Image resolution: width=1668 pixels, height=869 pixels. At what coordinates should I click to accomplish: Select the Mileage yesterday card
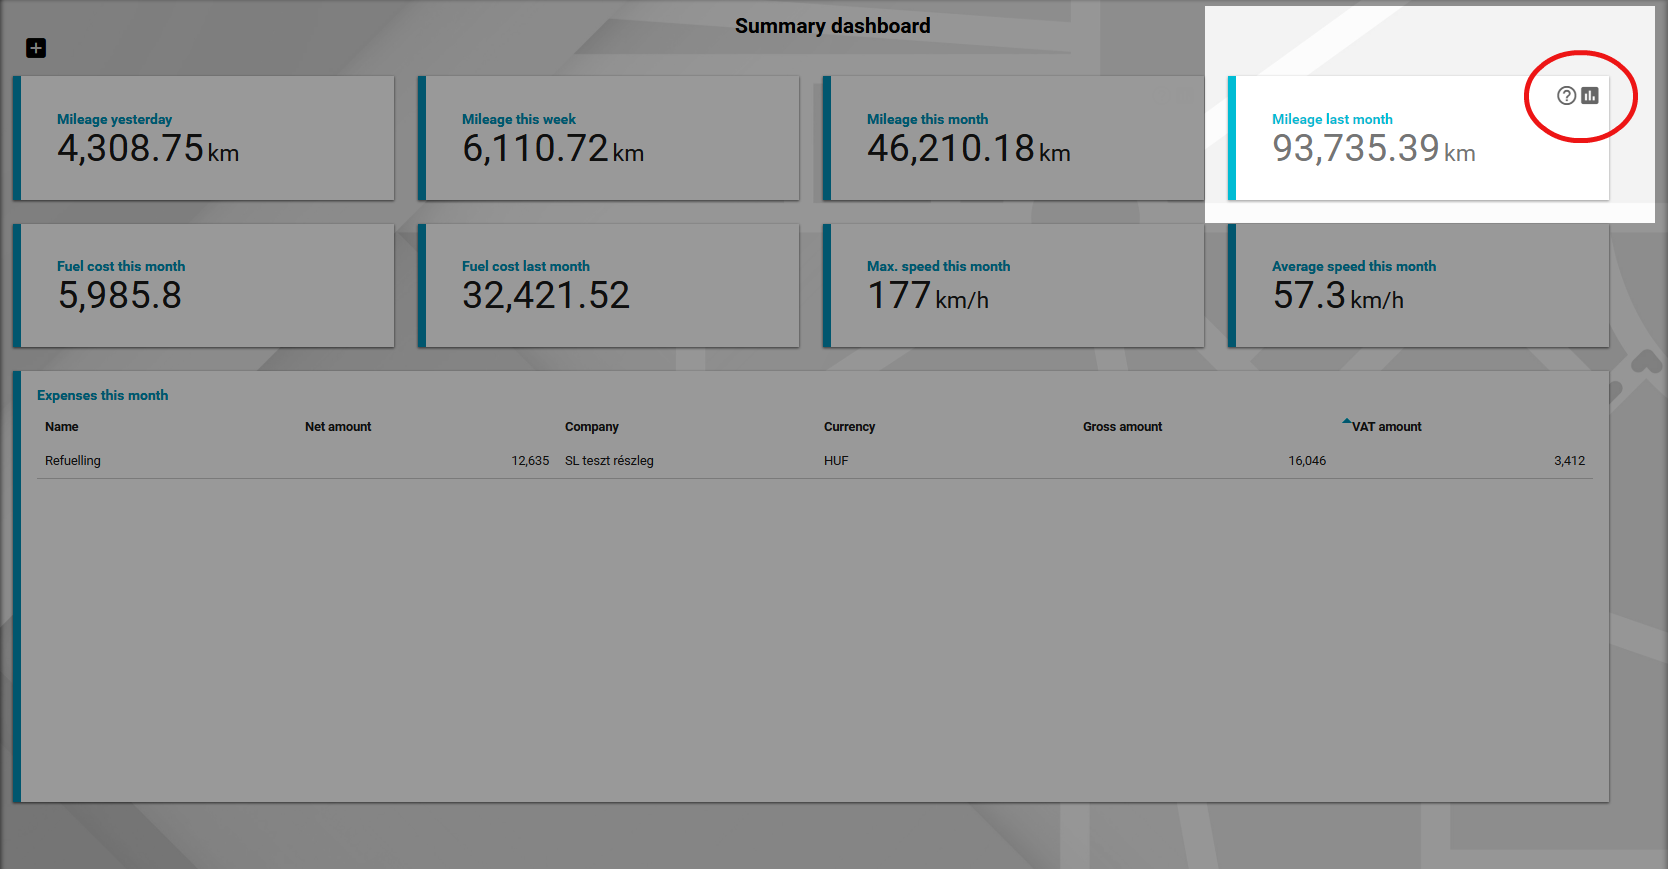[207, 138]
